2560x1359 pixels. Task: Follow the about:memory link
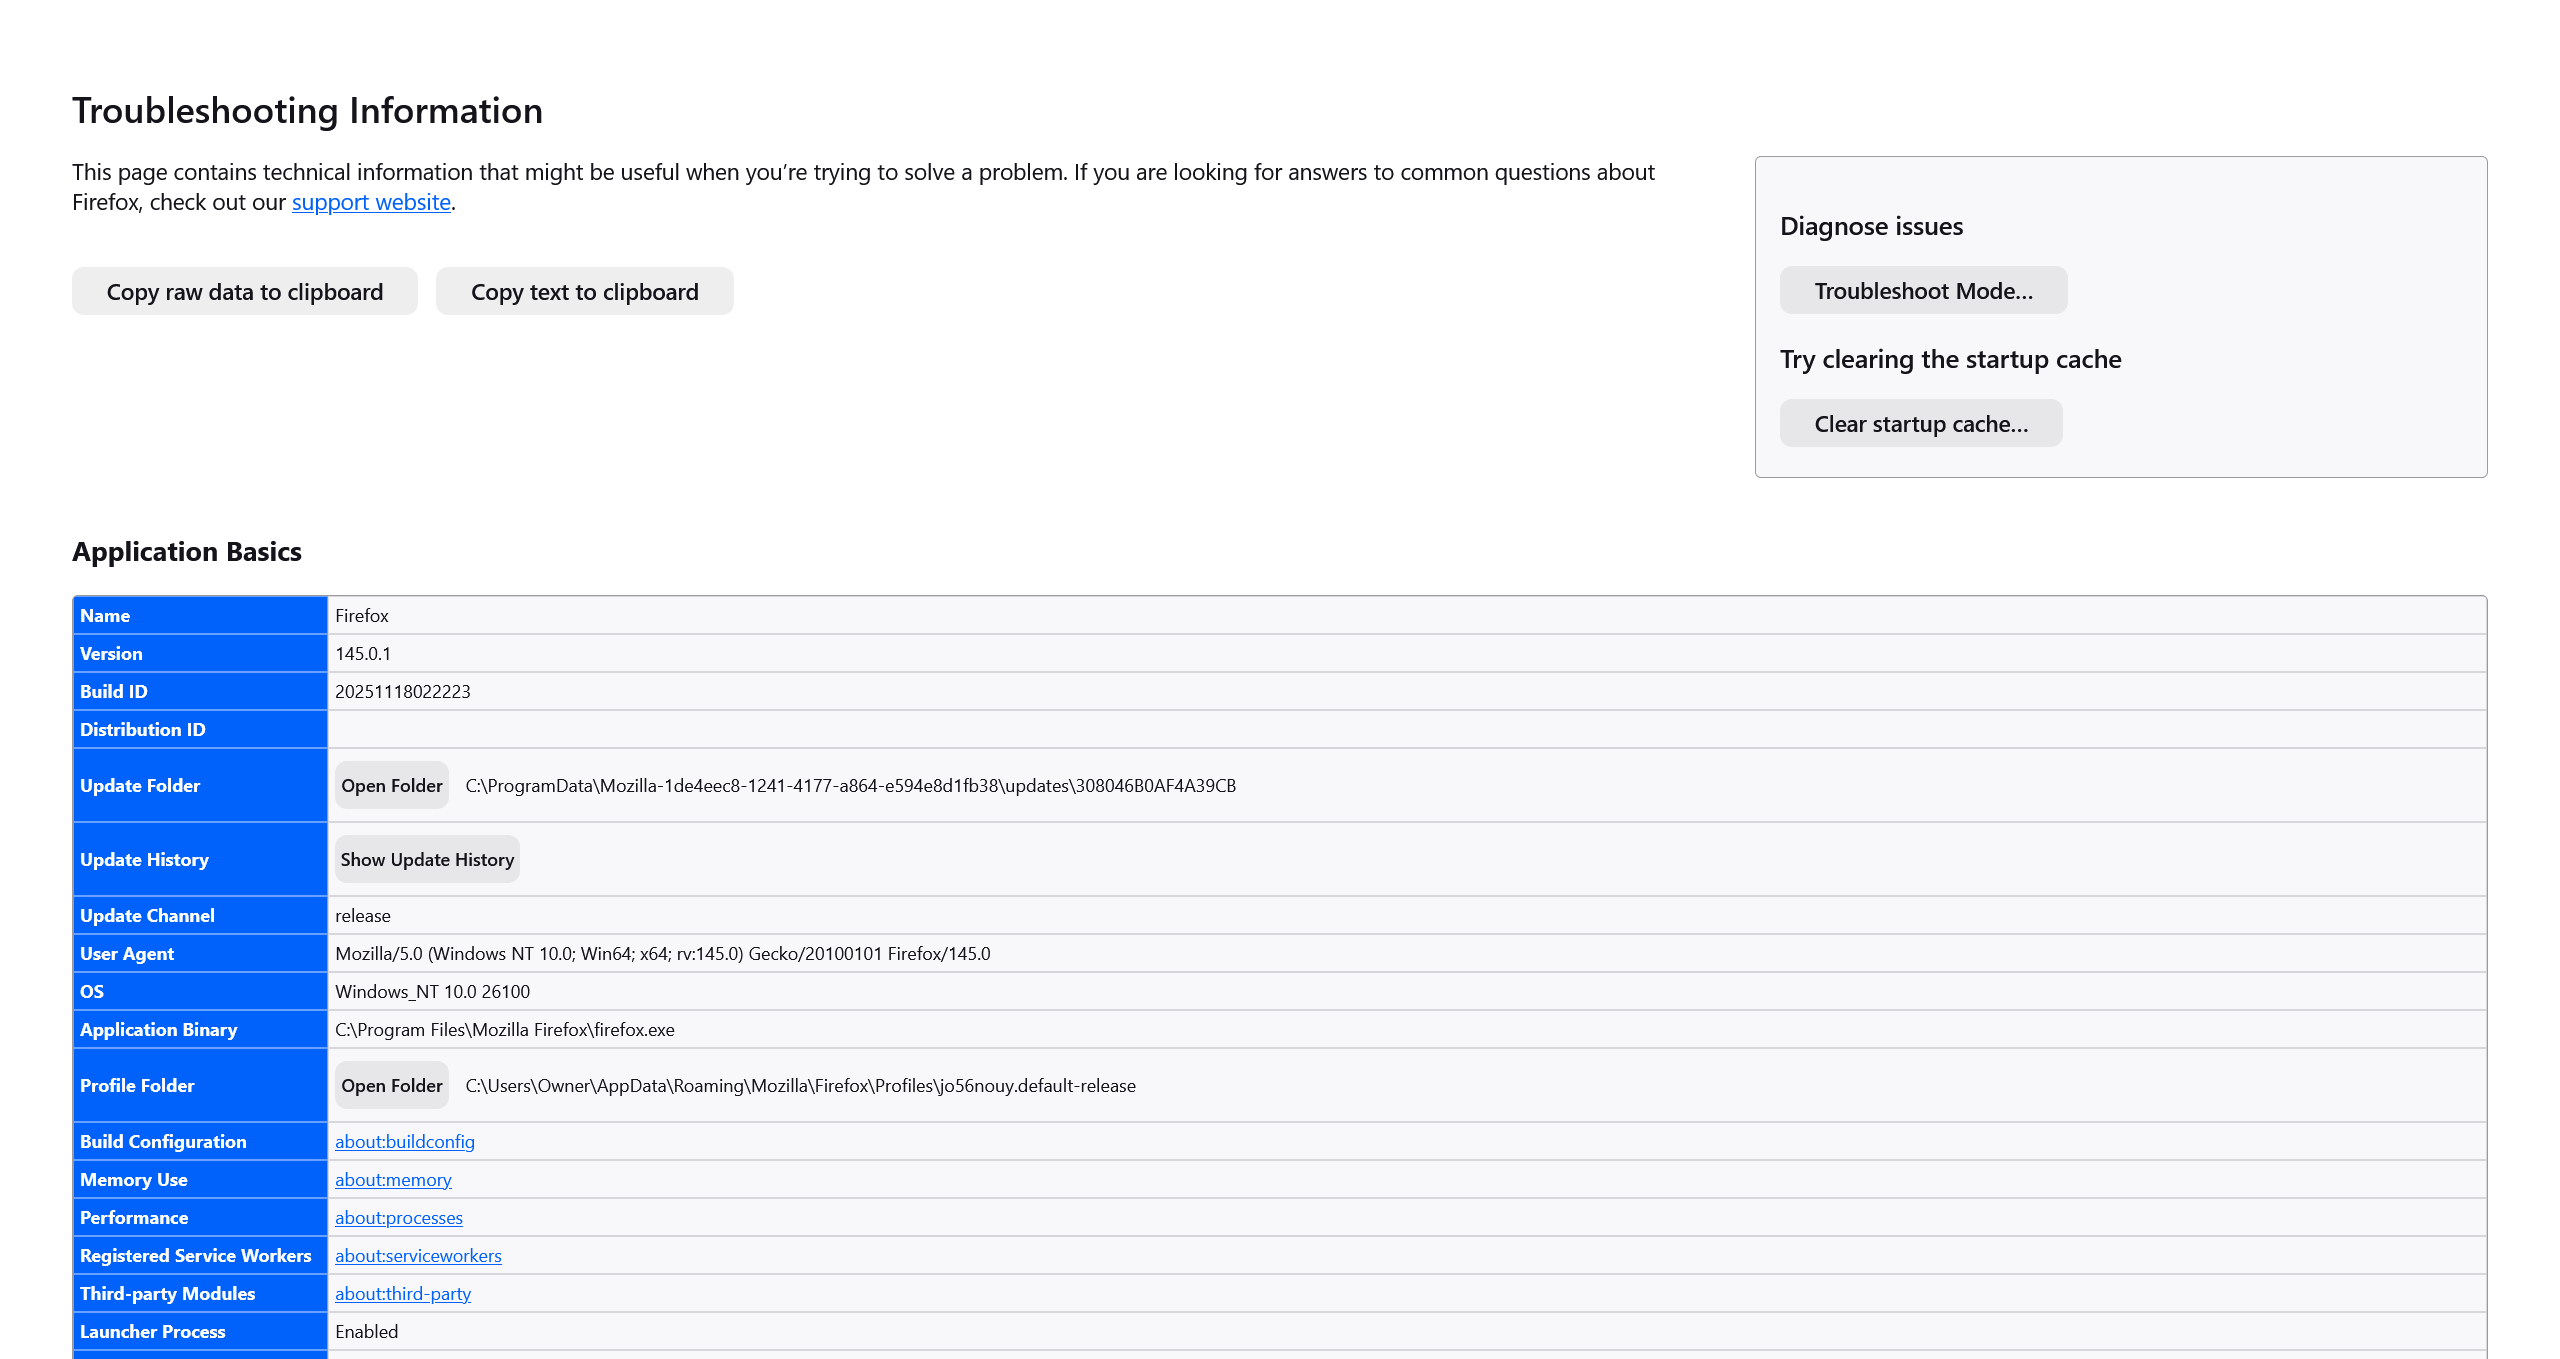(x=393, y=1180)
